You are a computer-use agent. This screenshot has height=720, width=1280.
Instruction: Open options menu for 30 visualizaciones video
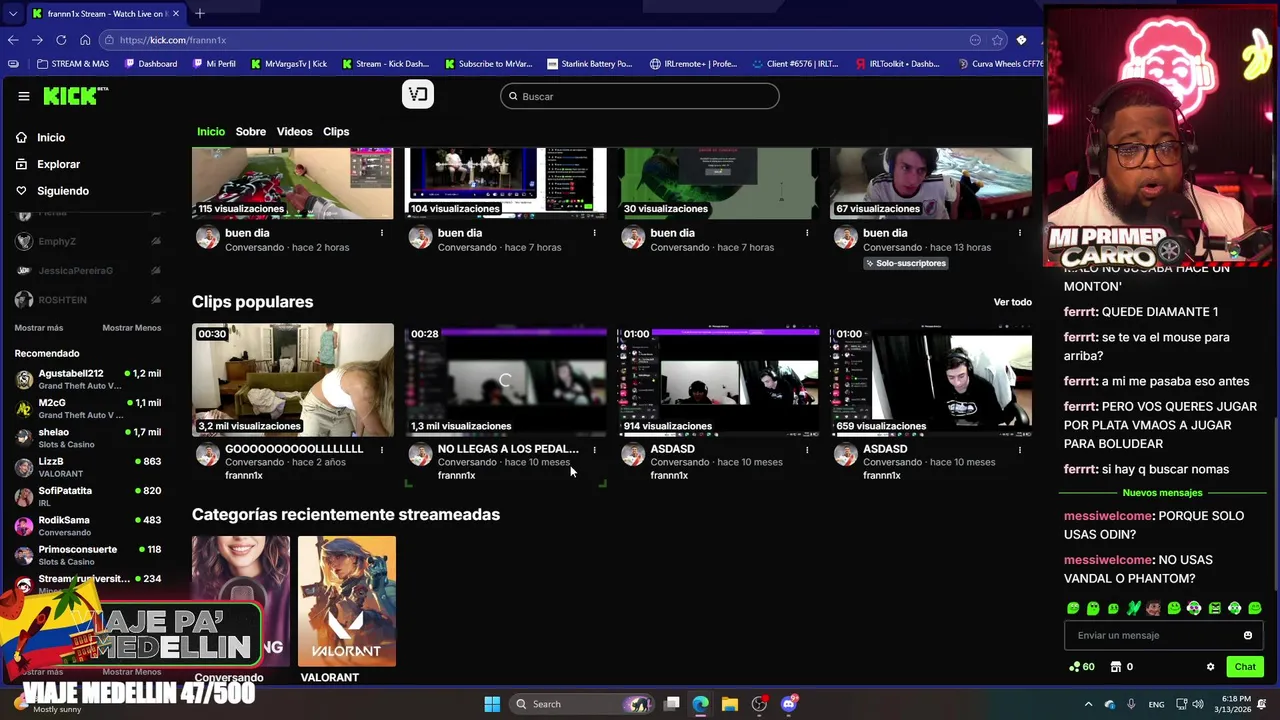[x=807, y=233]
